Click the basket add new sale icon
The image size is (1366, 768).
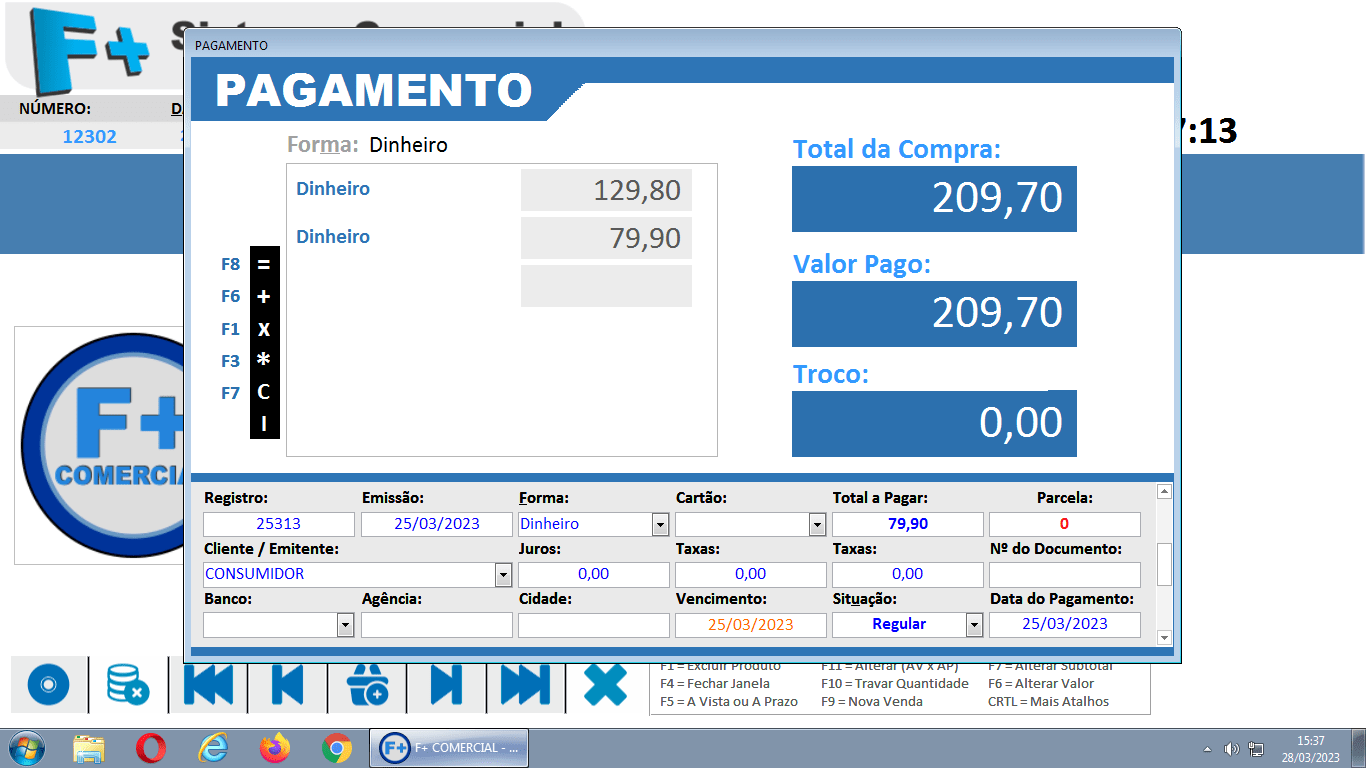(x=367, y=685)
